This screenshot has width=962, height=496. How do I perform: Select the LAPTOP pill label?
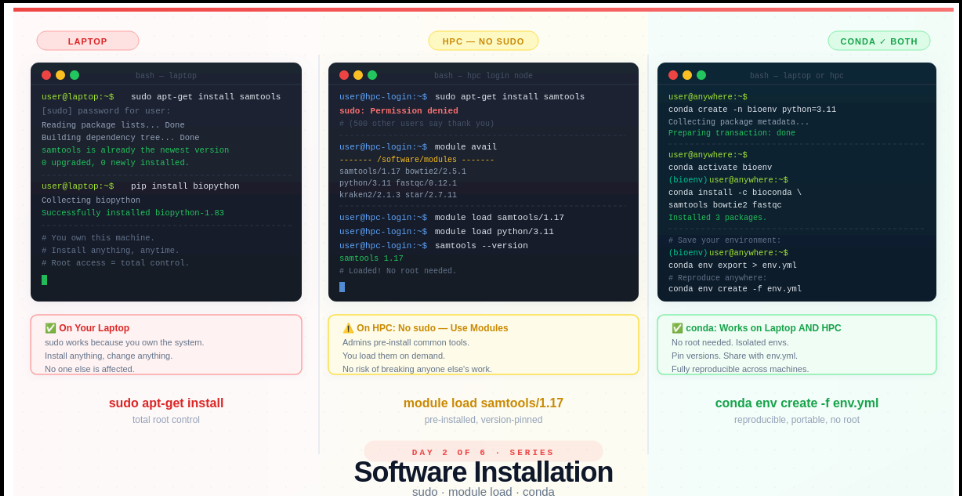pyautogui.click(x=88, y=41)
